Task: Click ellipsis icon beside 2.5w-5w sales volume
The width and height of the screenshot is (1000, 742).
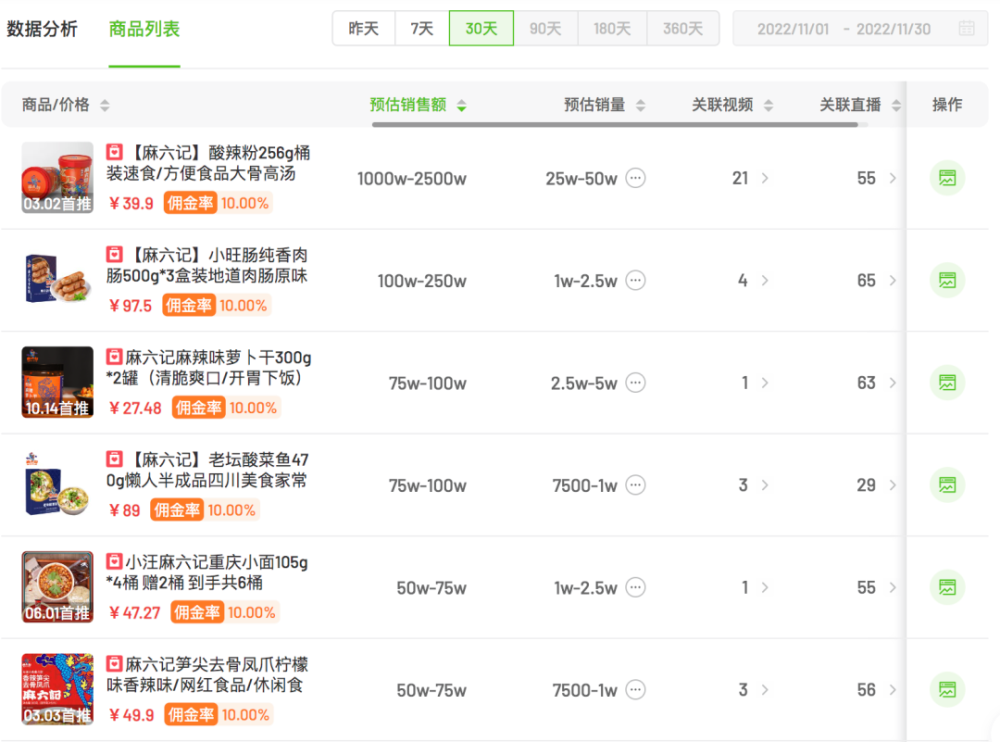Action: [635, 383]
